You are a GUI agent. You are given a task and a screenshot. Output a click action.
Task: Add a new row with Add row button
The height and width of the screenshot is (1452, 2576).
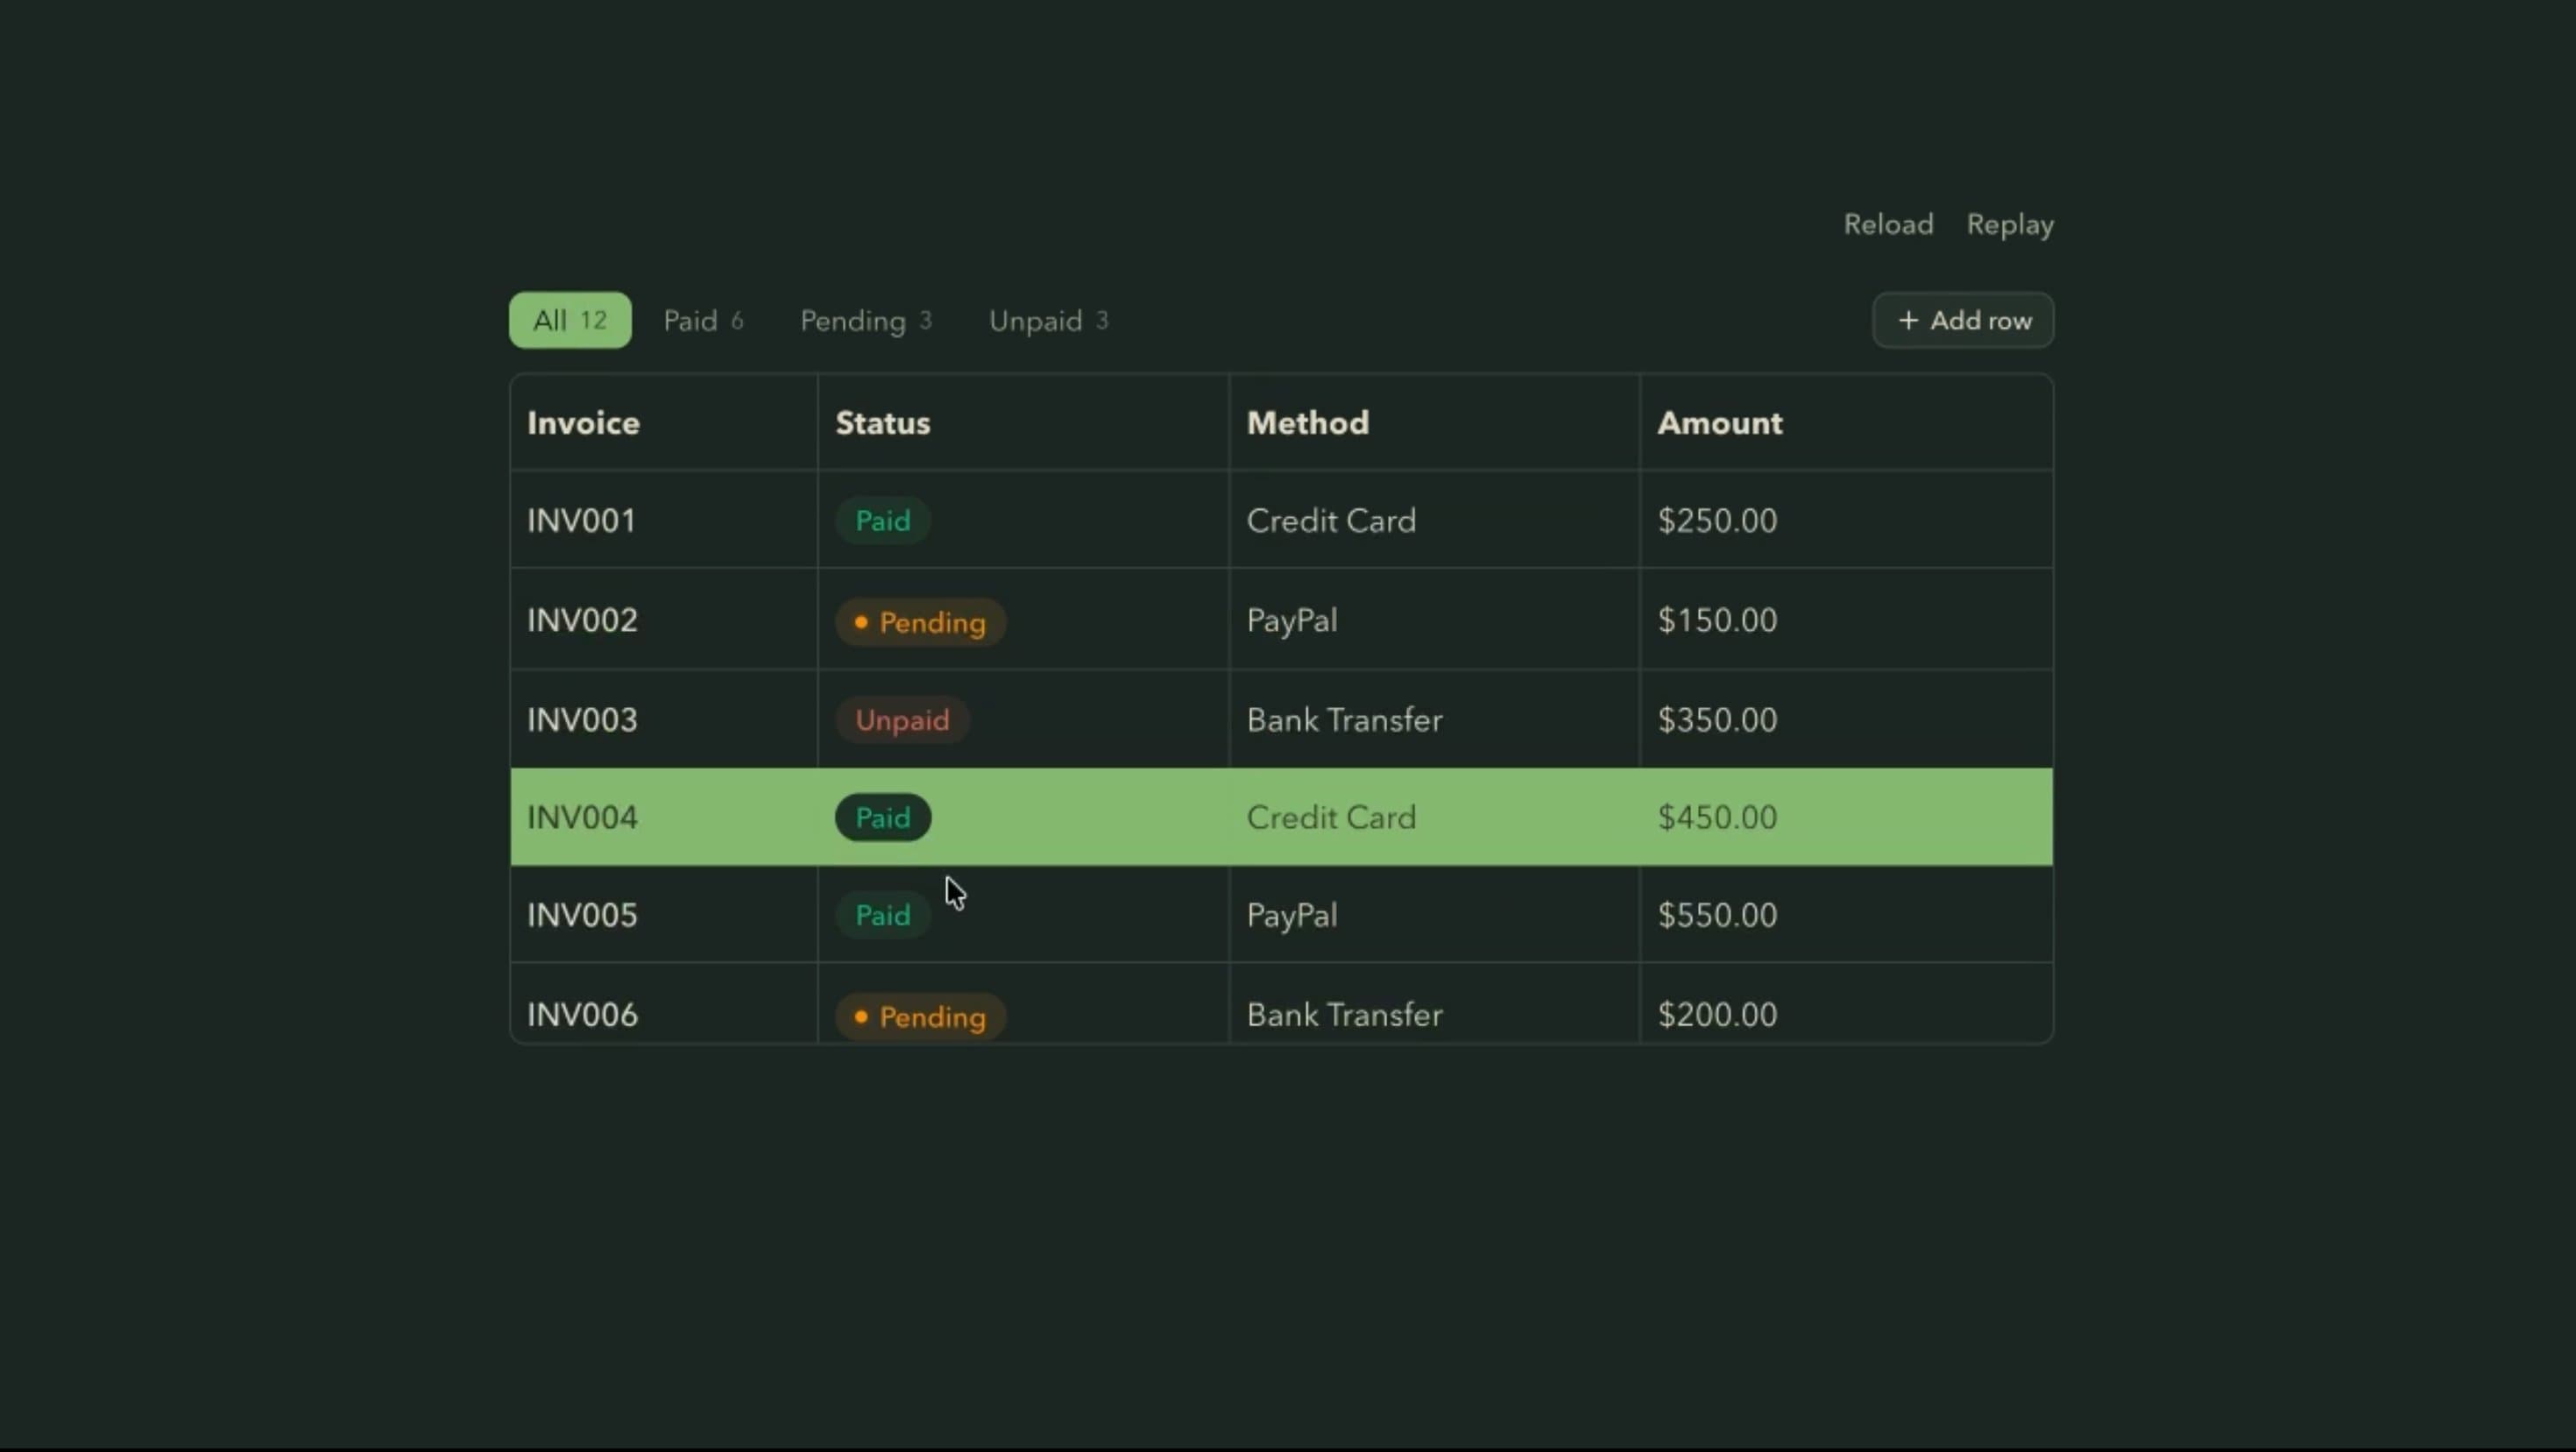pos(1963,320)
